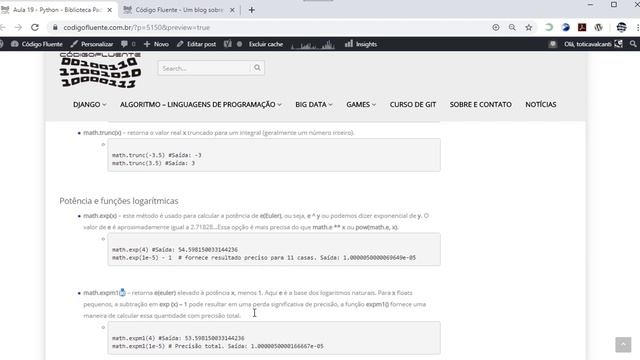Click the scroll-to-top arrow button

click(x=623, y=344)
